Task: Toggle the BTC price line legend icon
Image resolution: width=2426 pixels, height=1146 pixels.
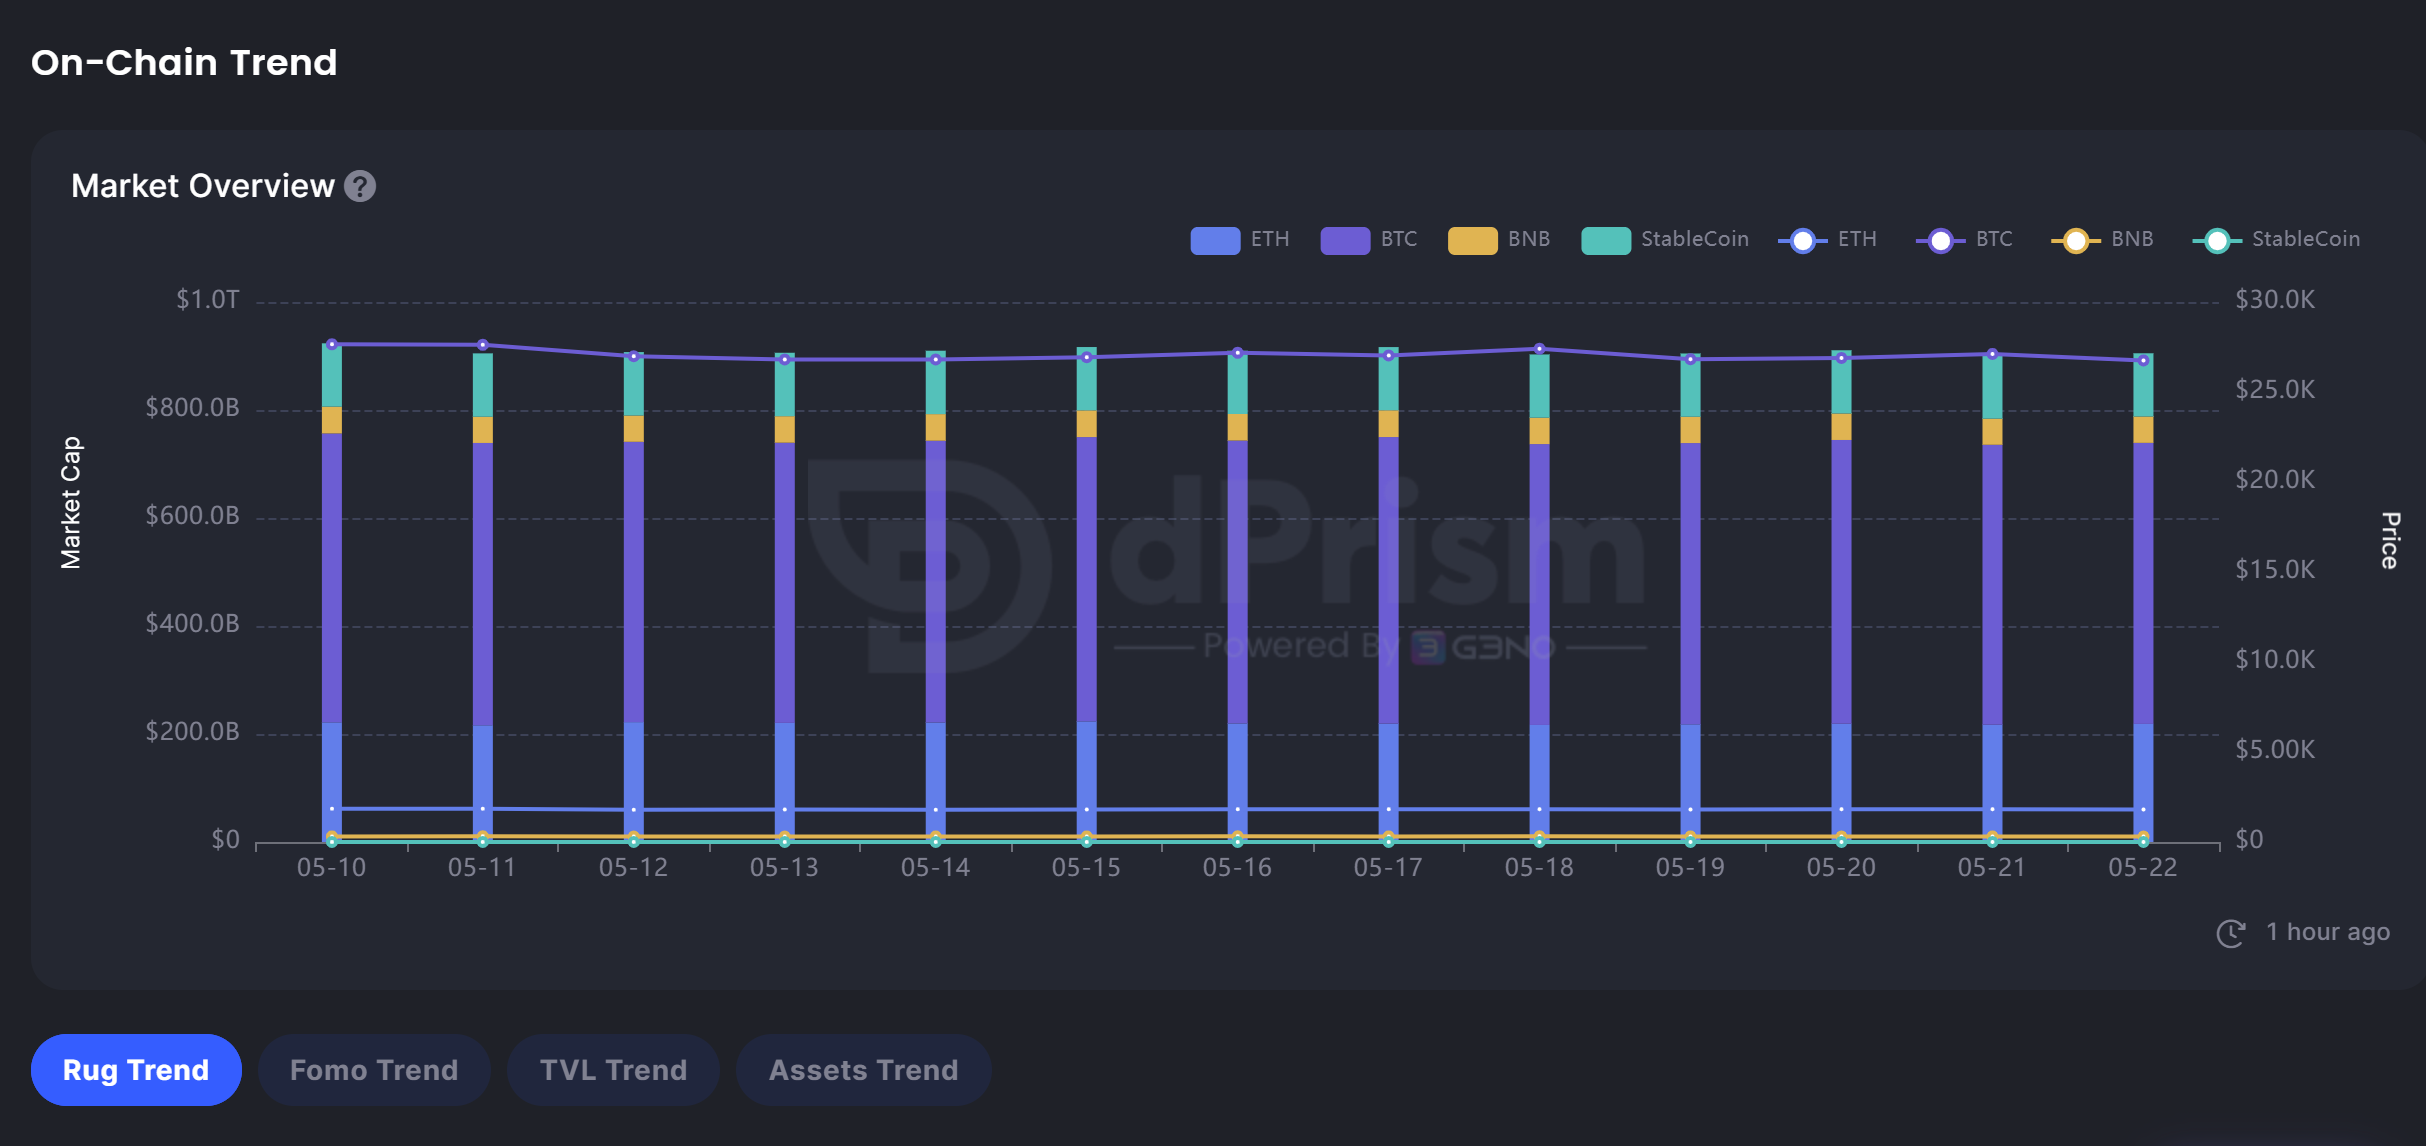Action: tap(1940, 240)
